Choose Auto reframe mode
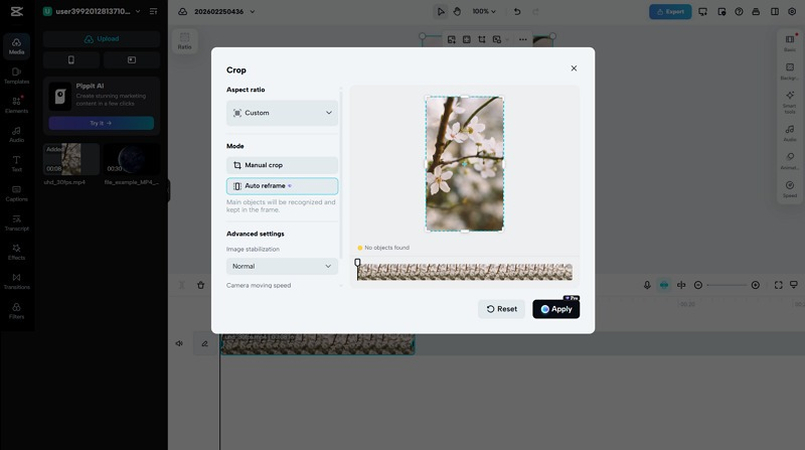 pos(282,186)
